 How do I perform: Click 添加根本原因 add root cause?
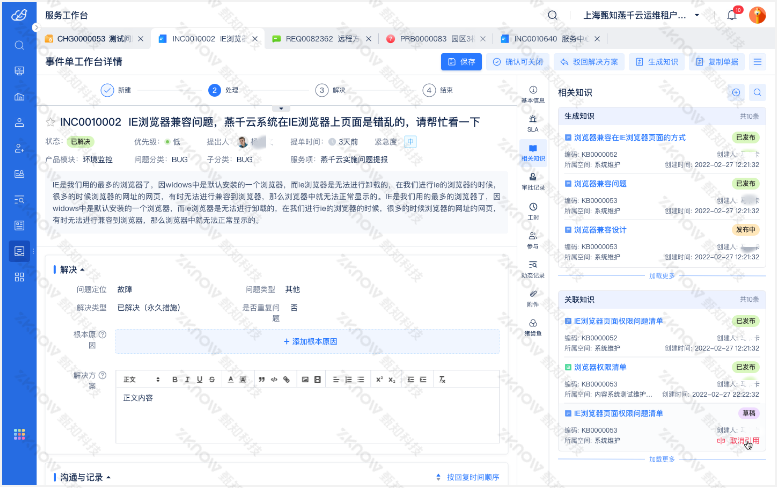pyautogui.click(x=310, y=341)
